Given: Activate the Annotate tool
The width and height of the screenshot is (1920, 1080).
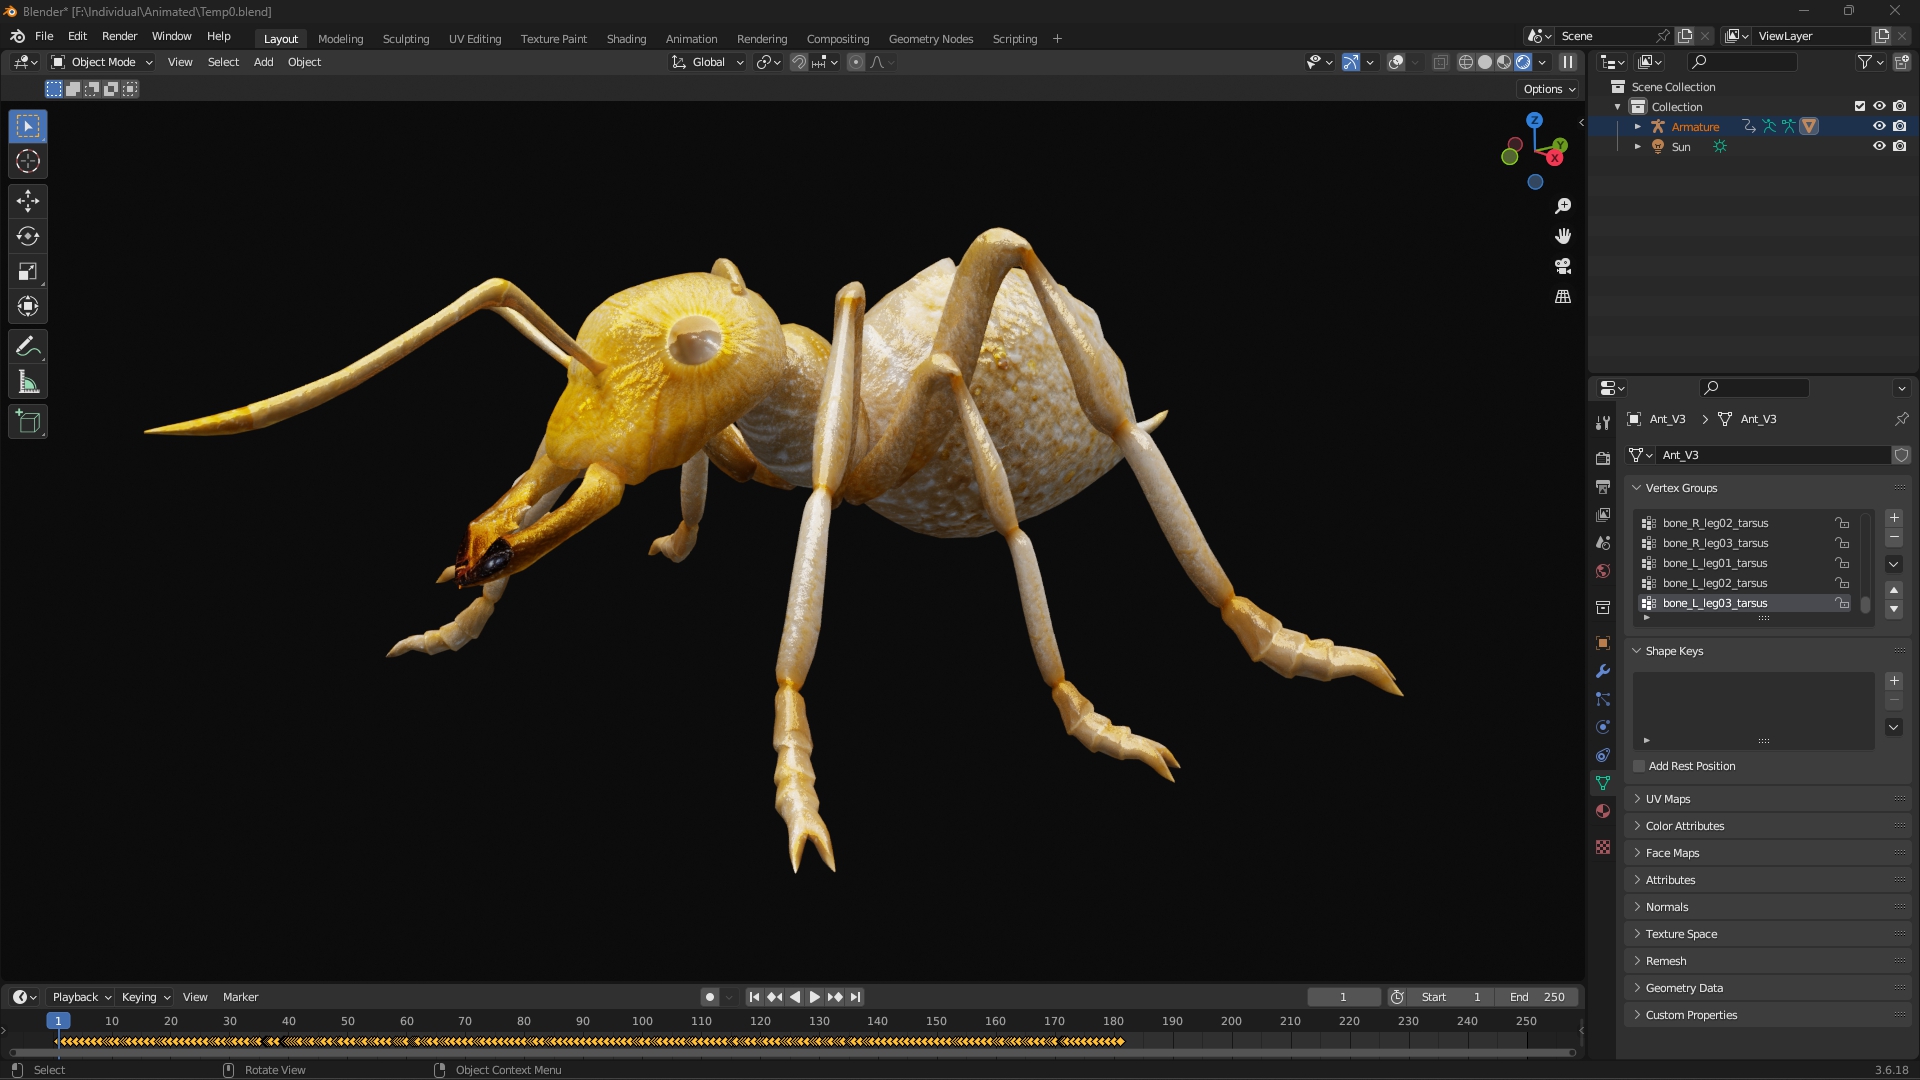Looking at the screenshot, I should click(x=28, y=347).
